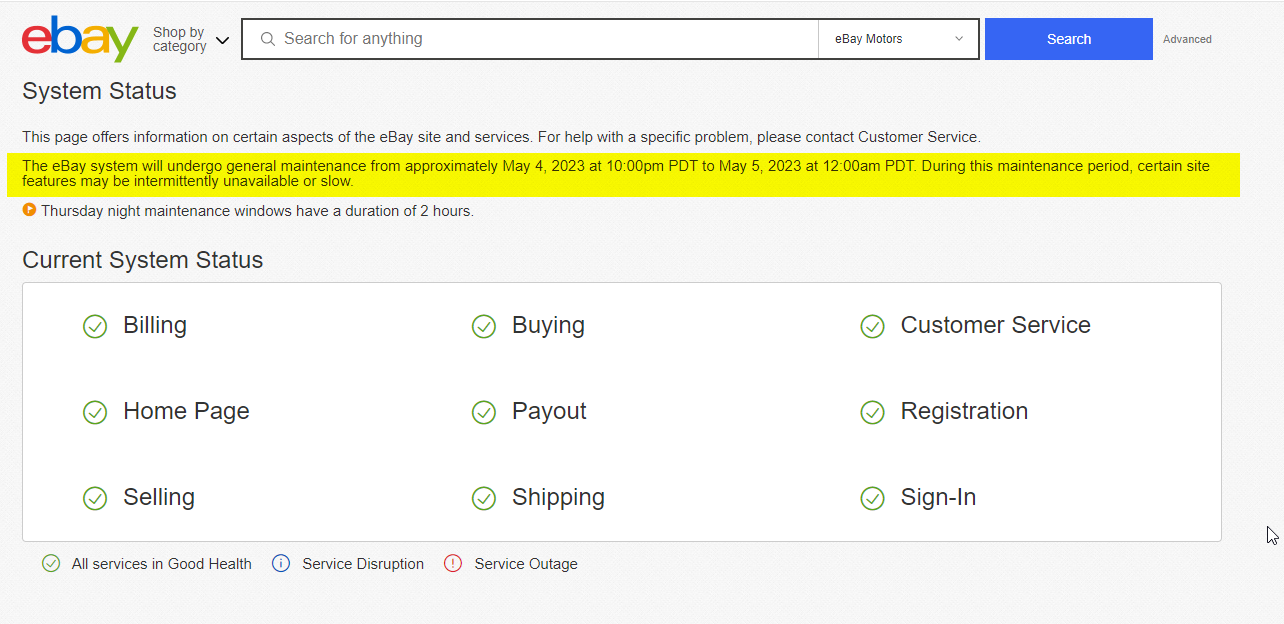The image size is (1284, 624).
Task: Click the green Good Health legend icon
Action: coord(51,564)
